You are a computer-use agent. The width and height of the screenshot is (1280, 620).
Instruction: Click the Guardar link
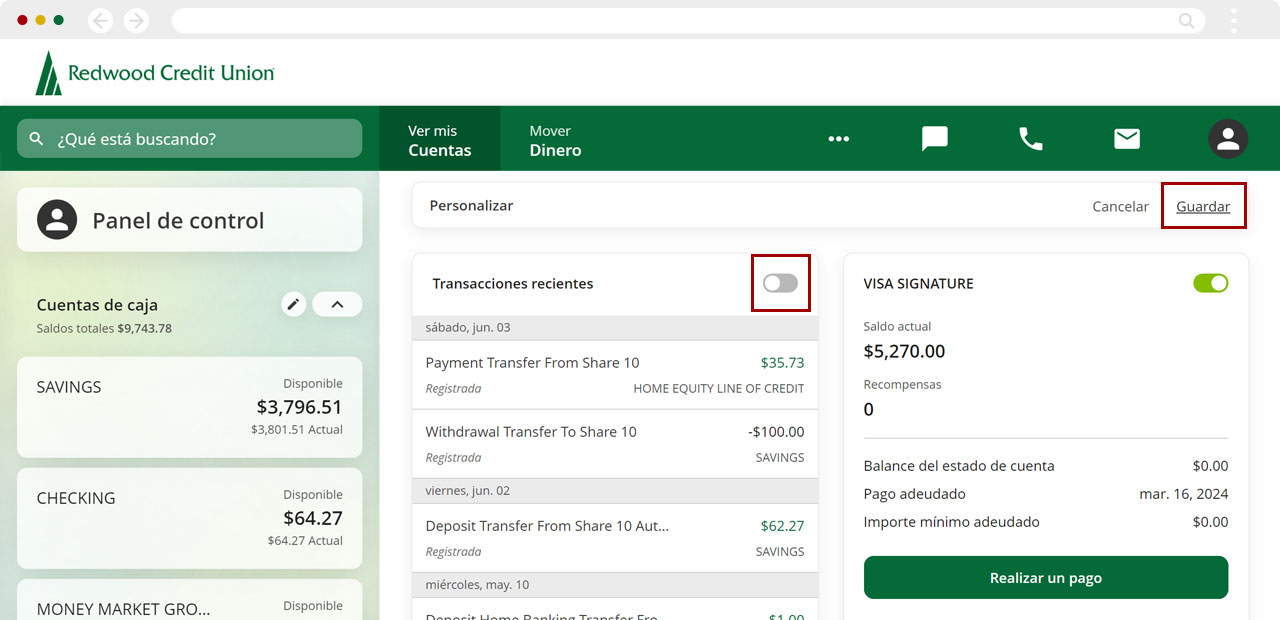(1203, 206)
